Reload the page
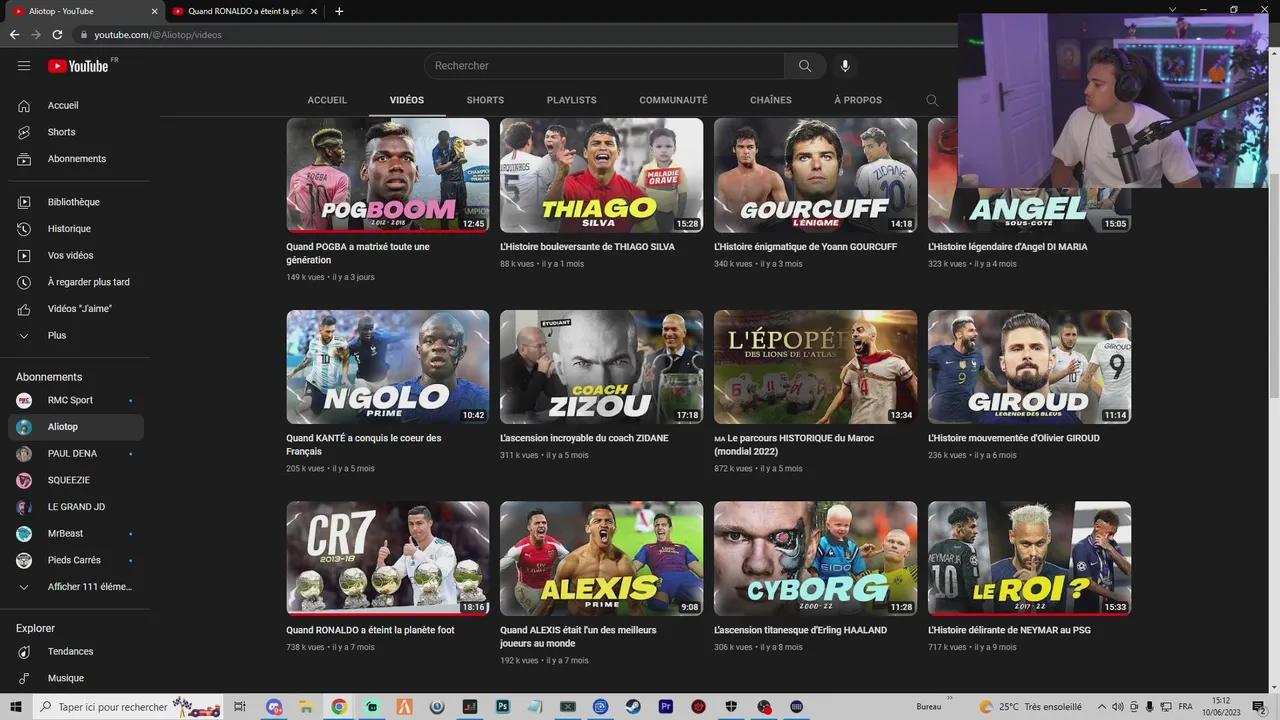Screen dimensions: 1280x720 point(57,34)
